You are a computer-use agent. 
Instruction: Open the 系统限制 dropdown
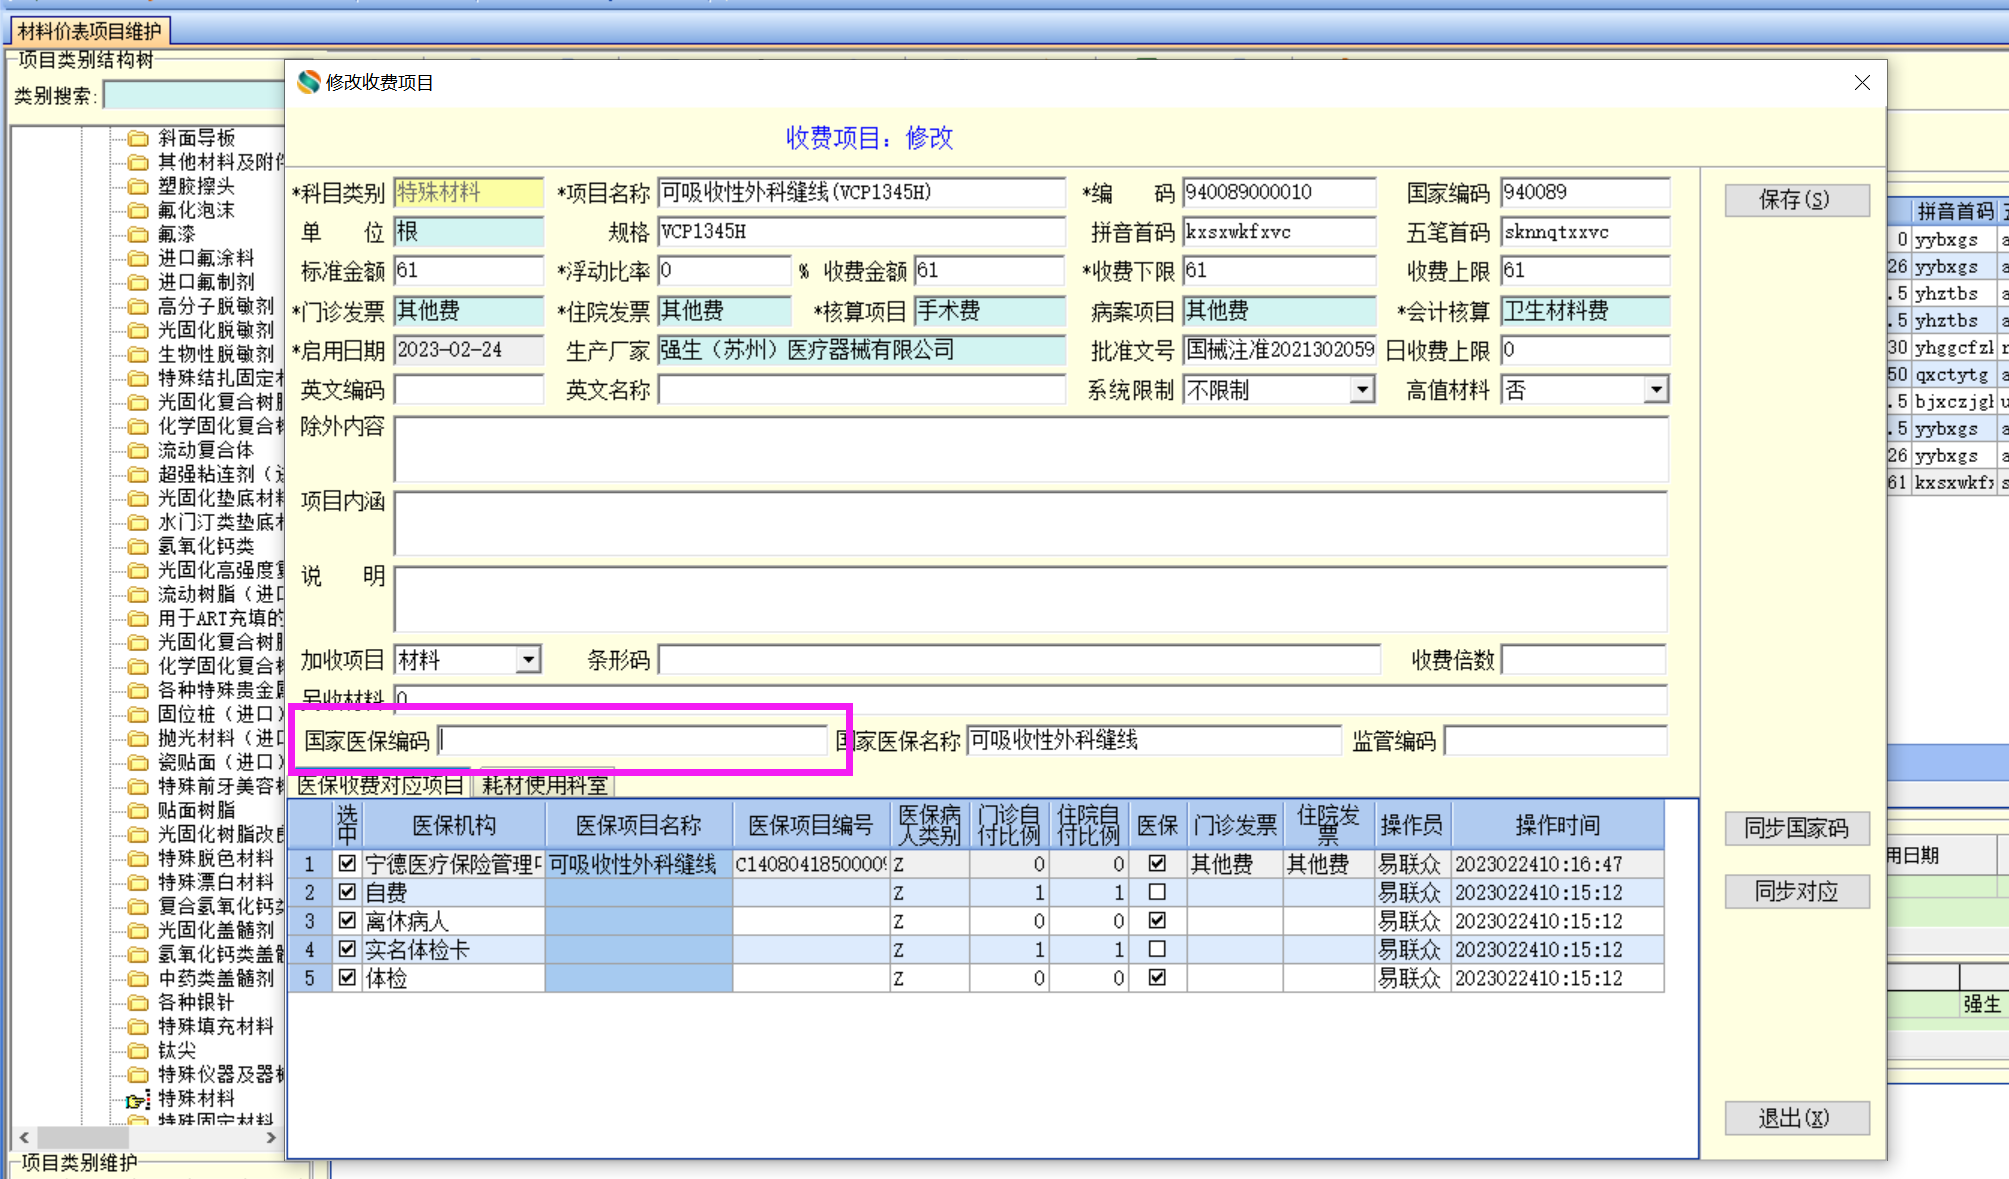1361,390
